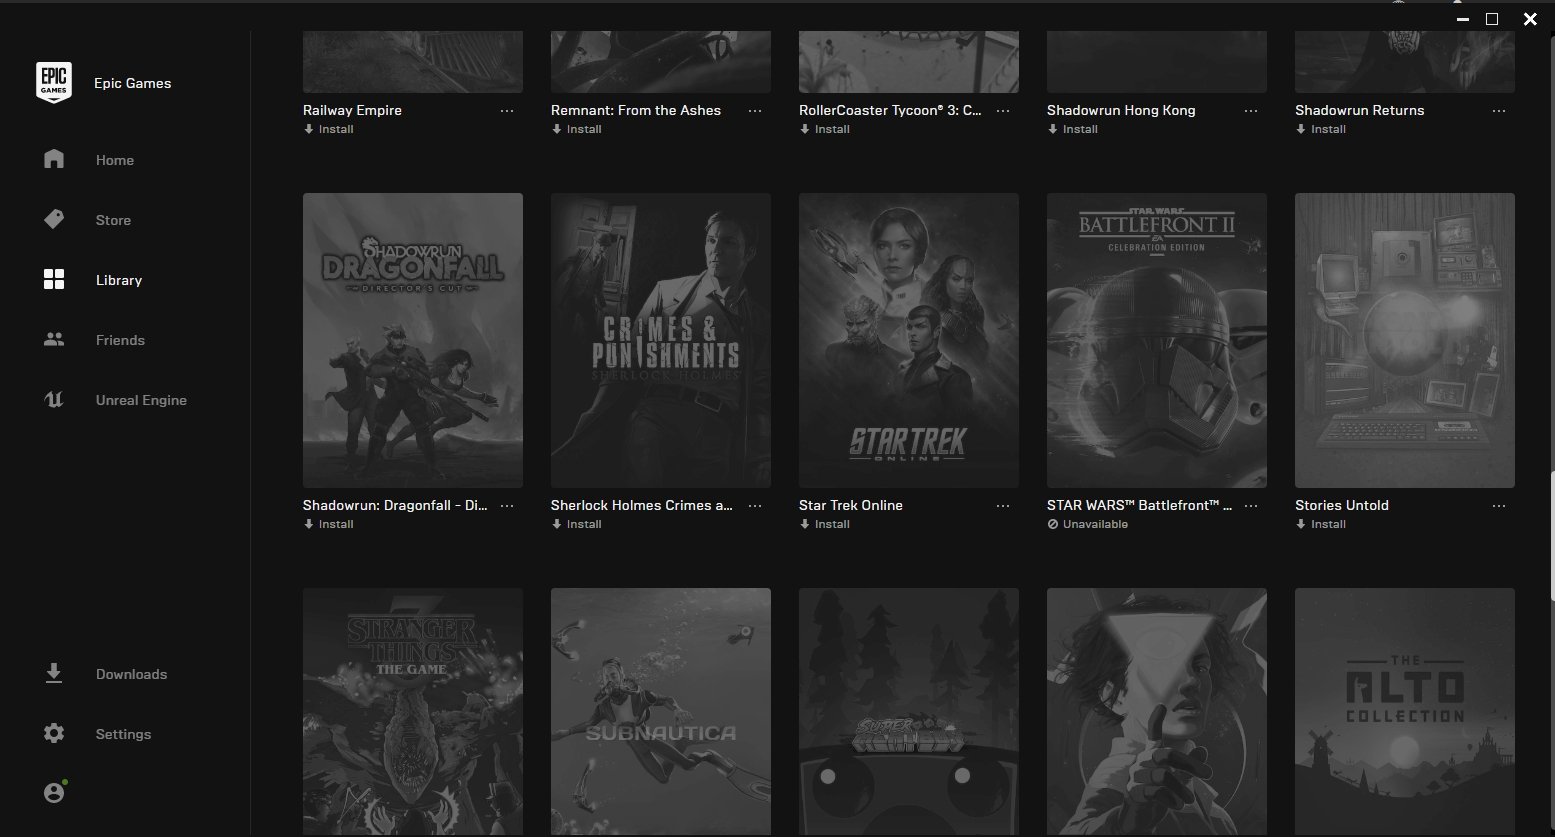The height and width of the screenshot is (837, 1555).
Task: Show the three-dot menu for Star Trek Online
Action: [1003, 506]
